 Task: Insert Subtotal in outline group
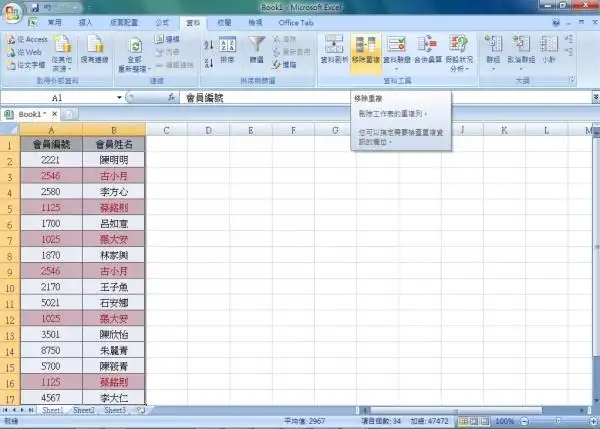tap(549, 49)
